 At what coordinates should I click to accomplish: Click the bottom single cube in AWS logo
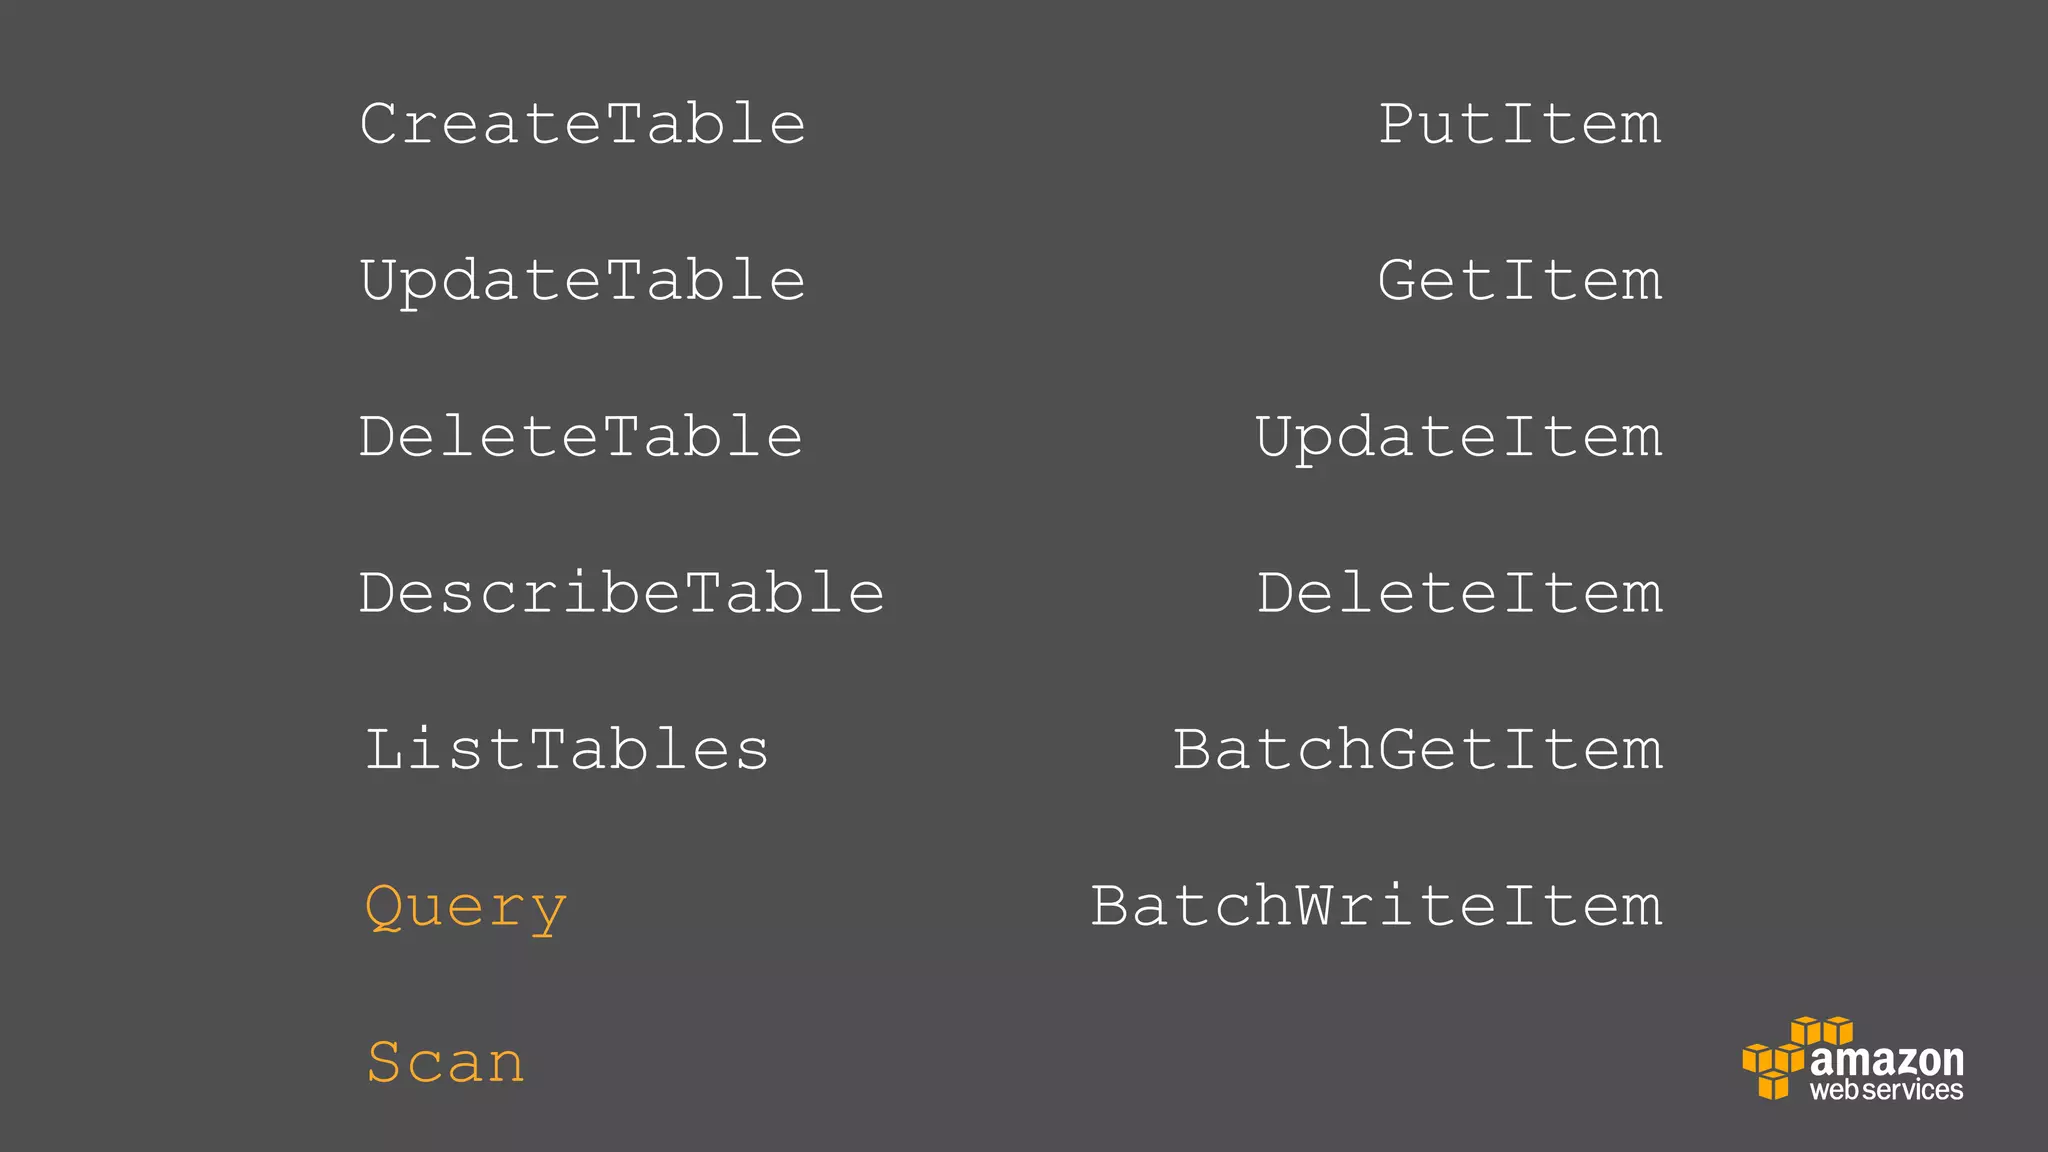coord(1773,1085)
